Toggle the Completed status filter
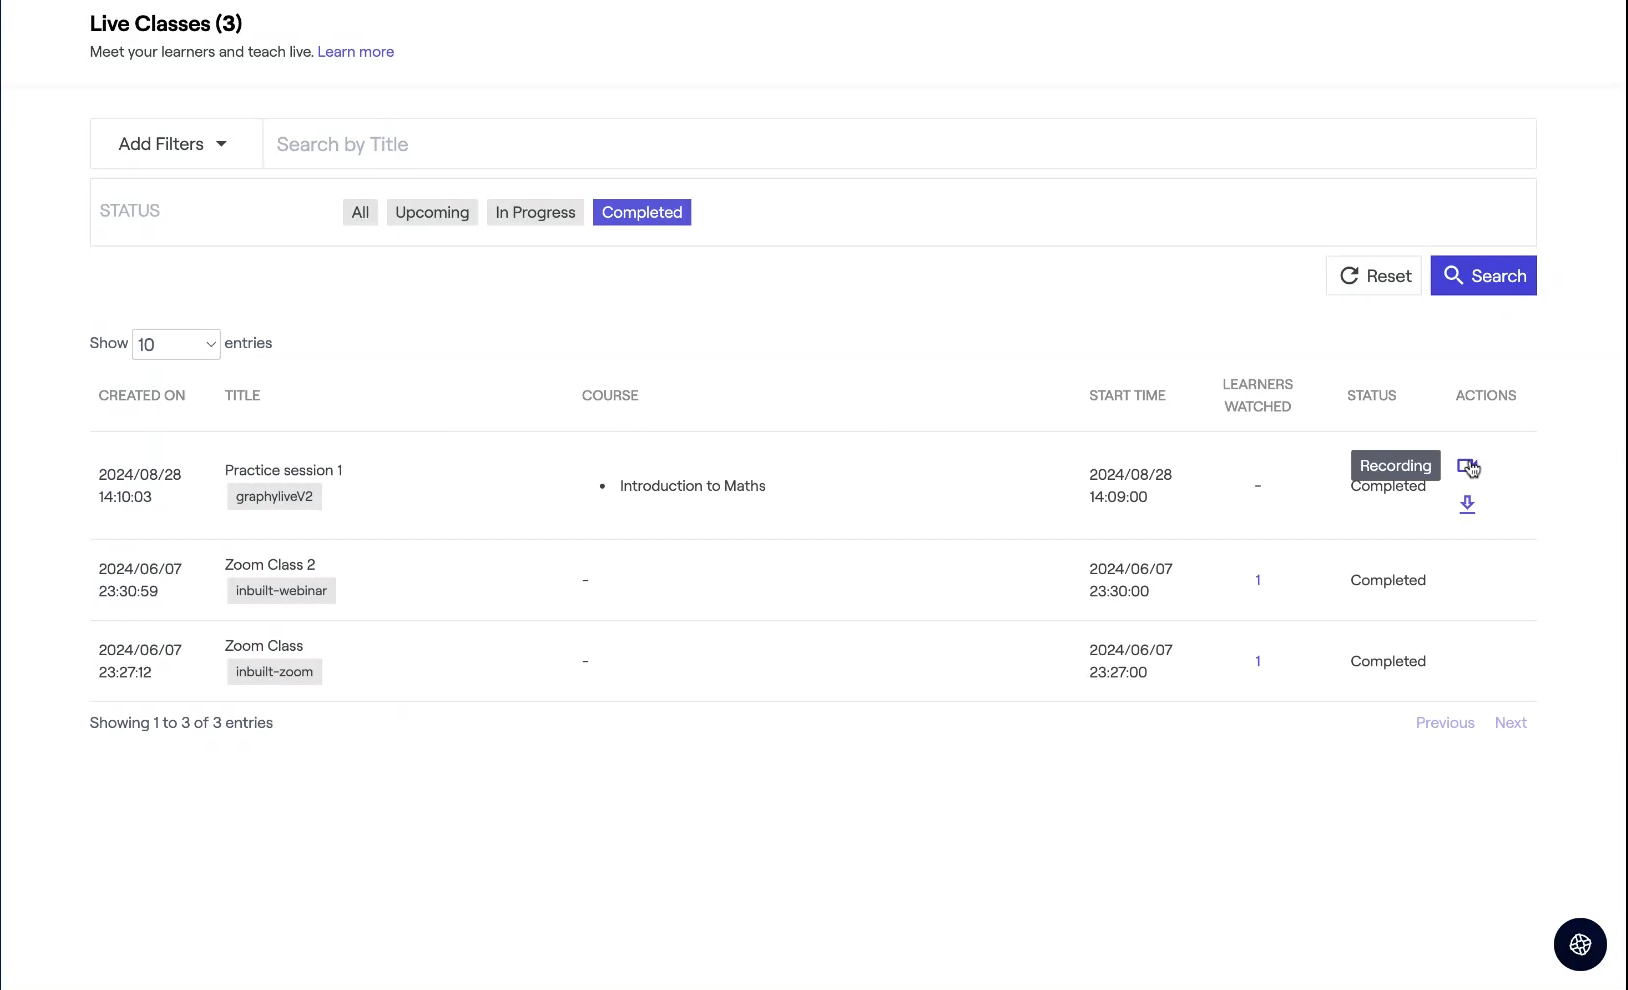Screen dimensions: 1628x990 click(x=641, y=213)
